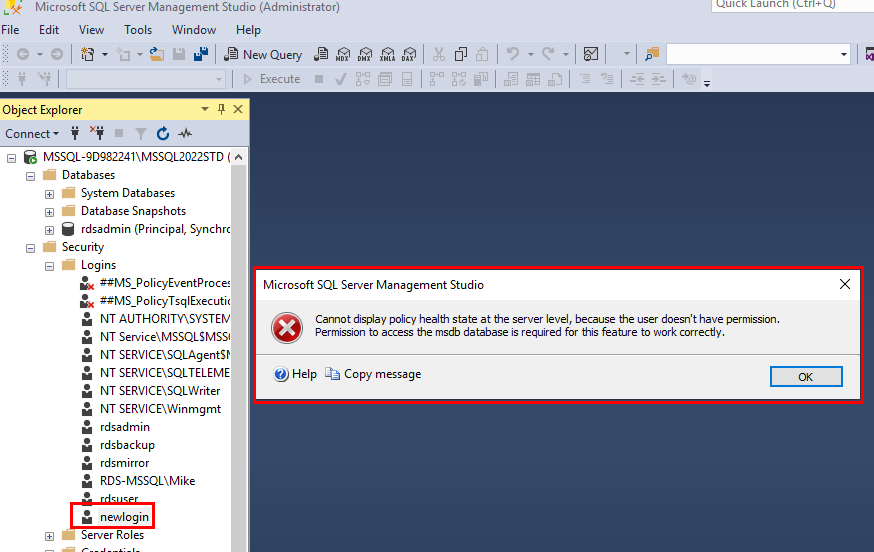
Task: Click Help in the error dialog
Action: point(295,374)
